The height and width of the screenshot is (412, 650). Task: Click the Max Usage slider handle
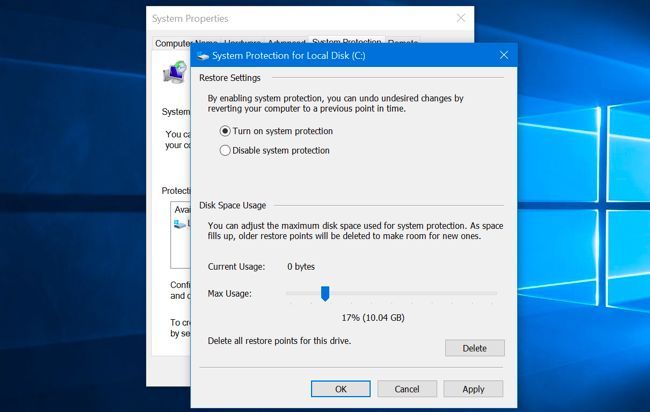tap(325, 293)
